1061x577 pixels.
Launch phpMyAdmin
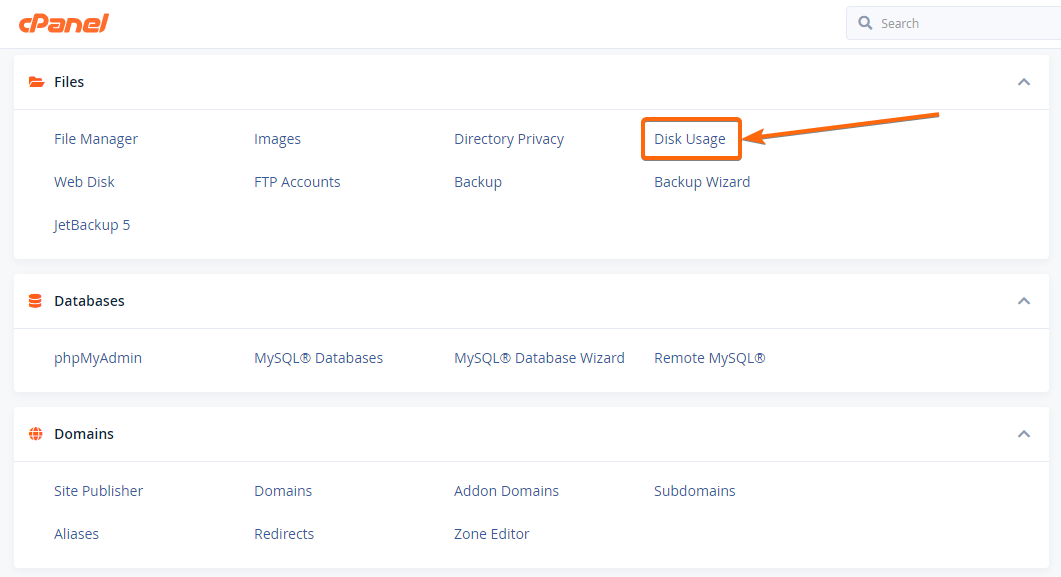coord(98,358)
